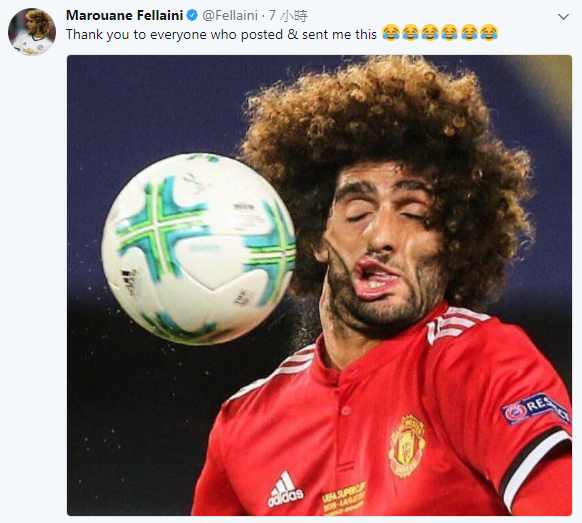Screen dimensions: 582x523
Task: Click the UEFA Respect sleeve badge
Action: tap(536, 408)
